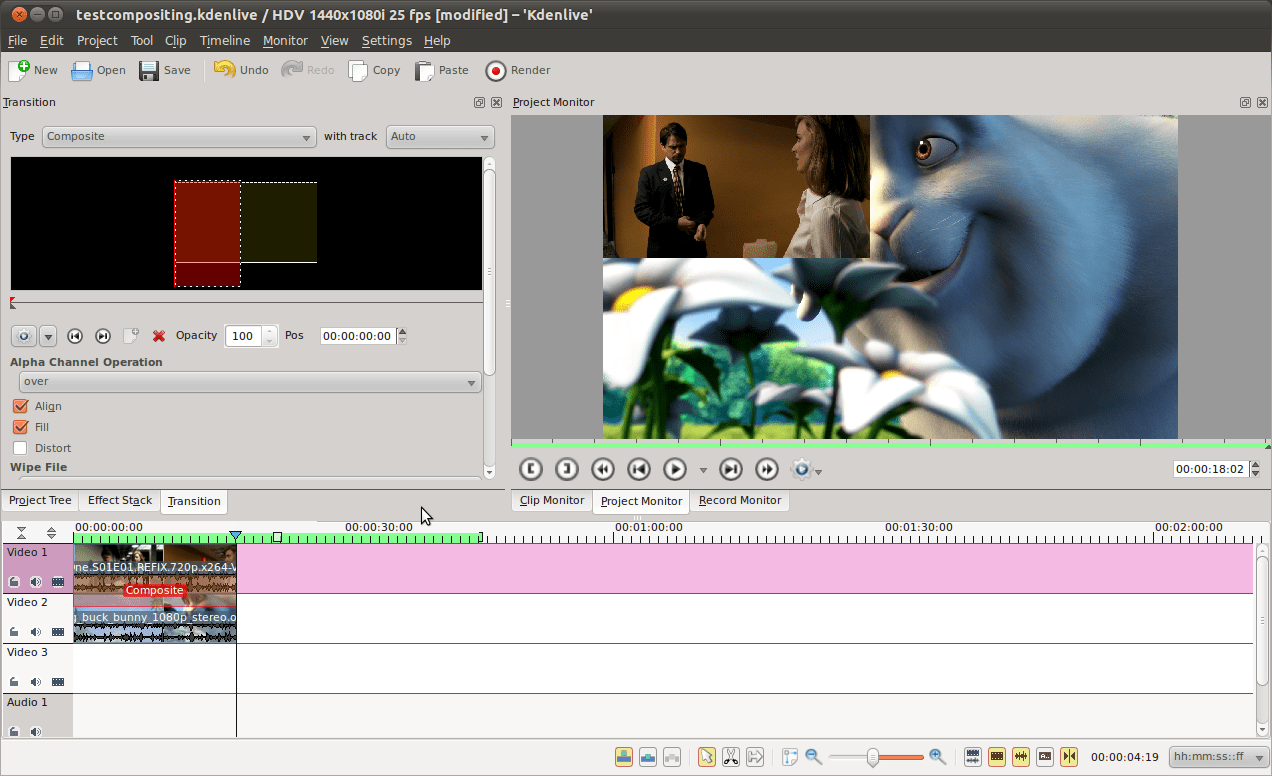Create a new project with the New button
The width and height of the screenshot is (1272, 776).
33,70
